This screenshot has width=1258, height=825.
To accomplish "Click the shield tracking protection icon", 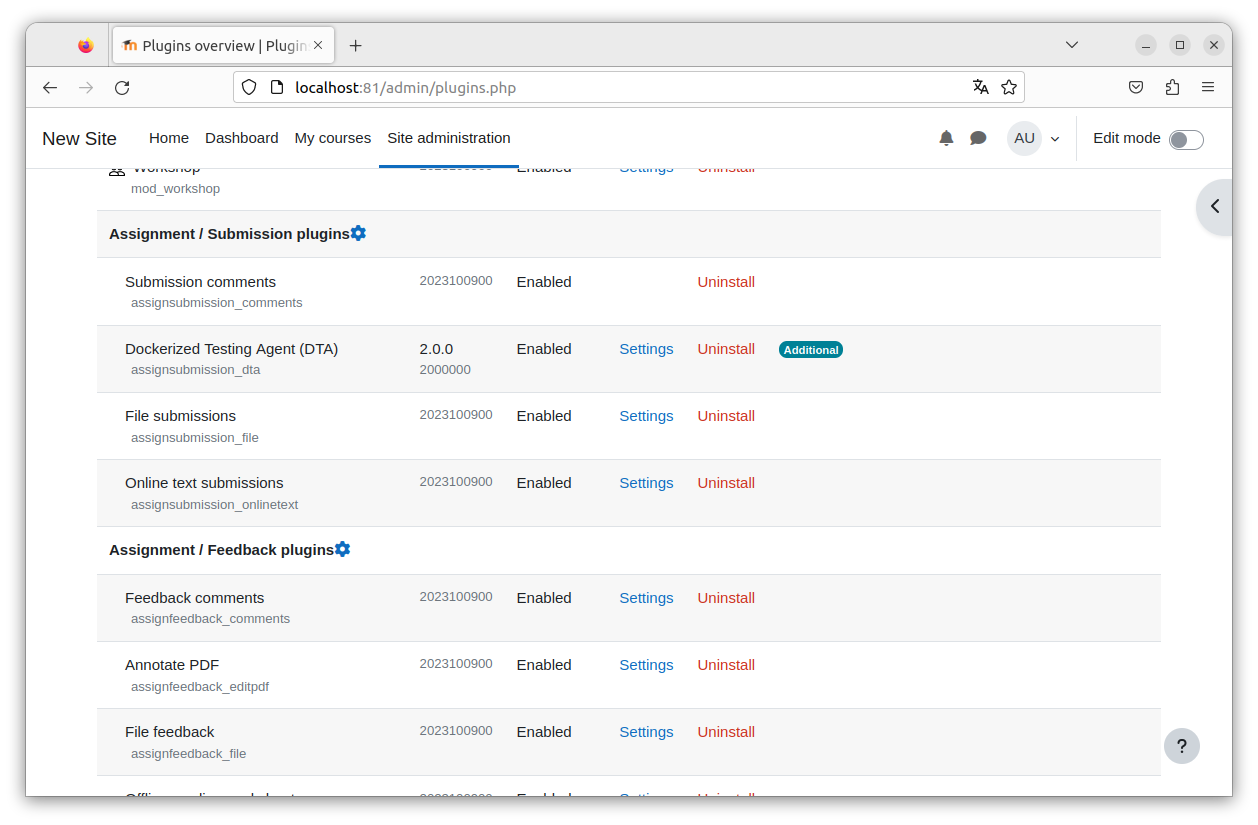I will 250,87.
